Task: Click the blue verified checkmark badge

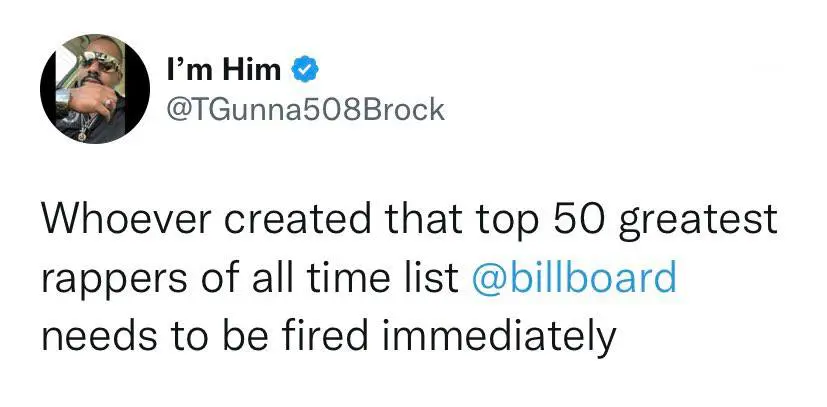Action: click(x=303, y=69)
